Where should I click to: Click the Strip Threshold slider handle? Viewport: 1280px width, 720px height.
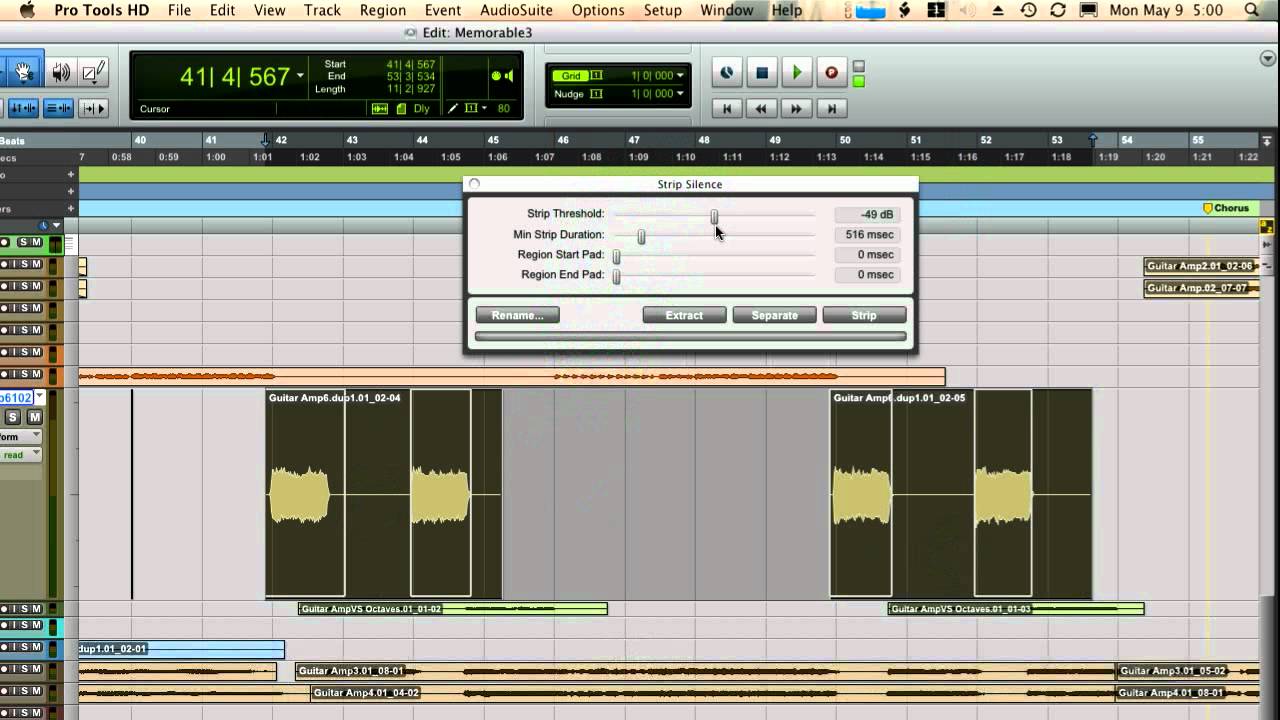click(x=714, y=216)
